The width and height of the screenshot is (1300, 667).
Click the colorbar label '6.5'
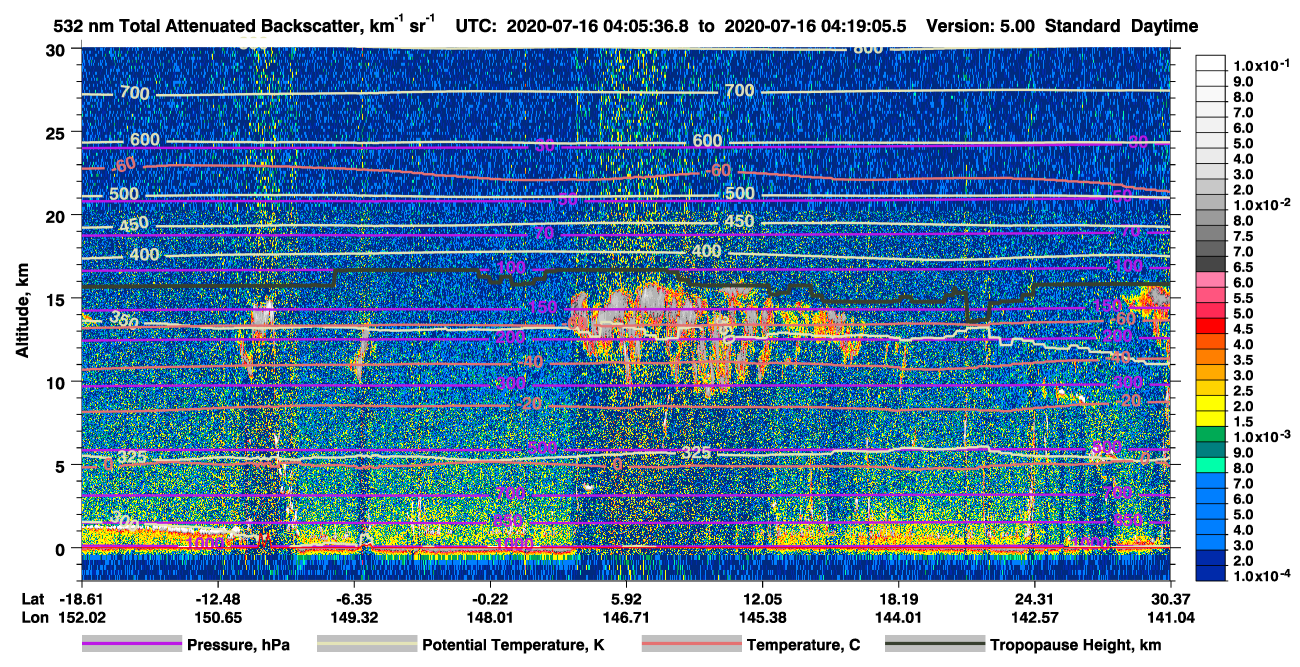point(1242,266)
